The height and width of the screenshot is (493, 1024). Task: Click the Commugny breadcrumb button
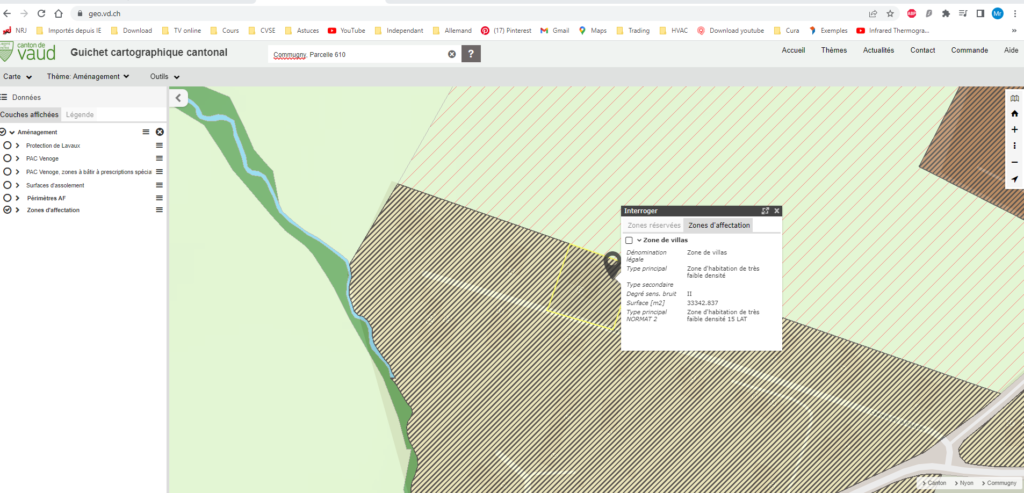pyautogui.click(x=999, y=483)
